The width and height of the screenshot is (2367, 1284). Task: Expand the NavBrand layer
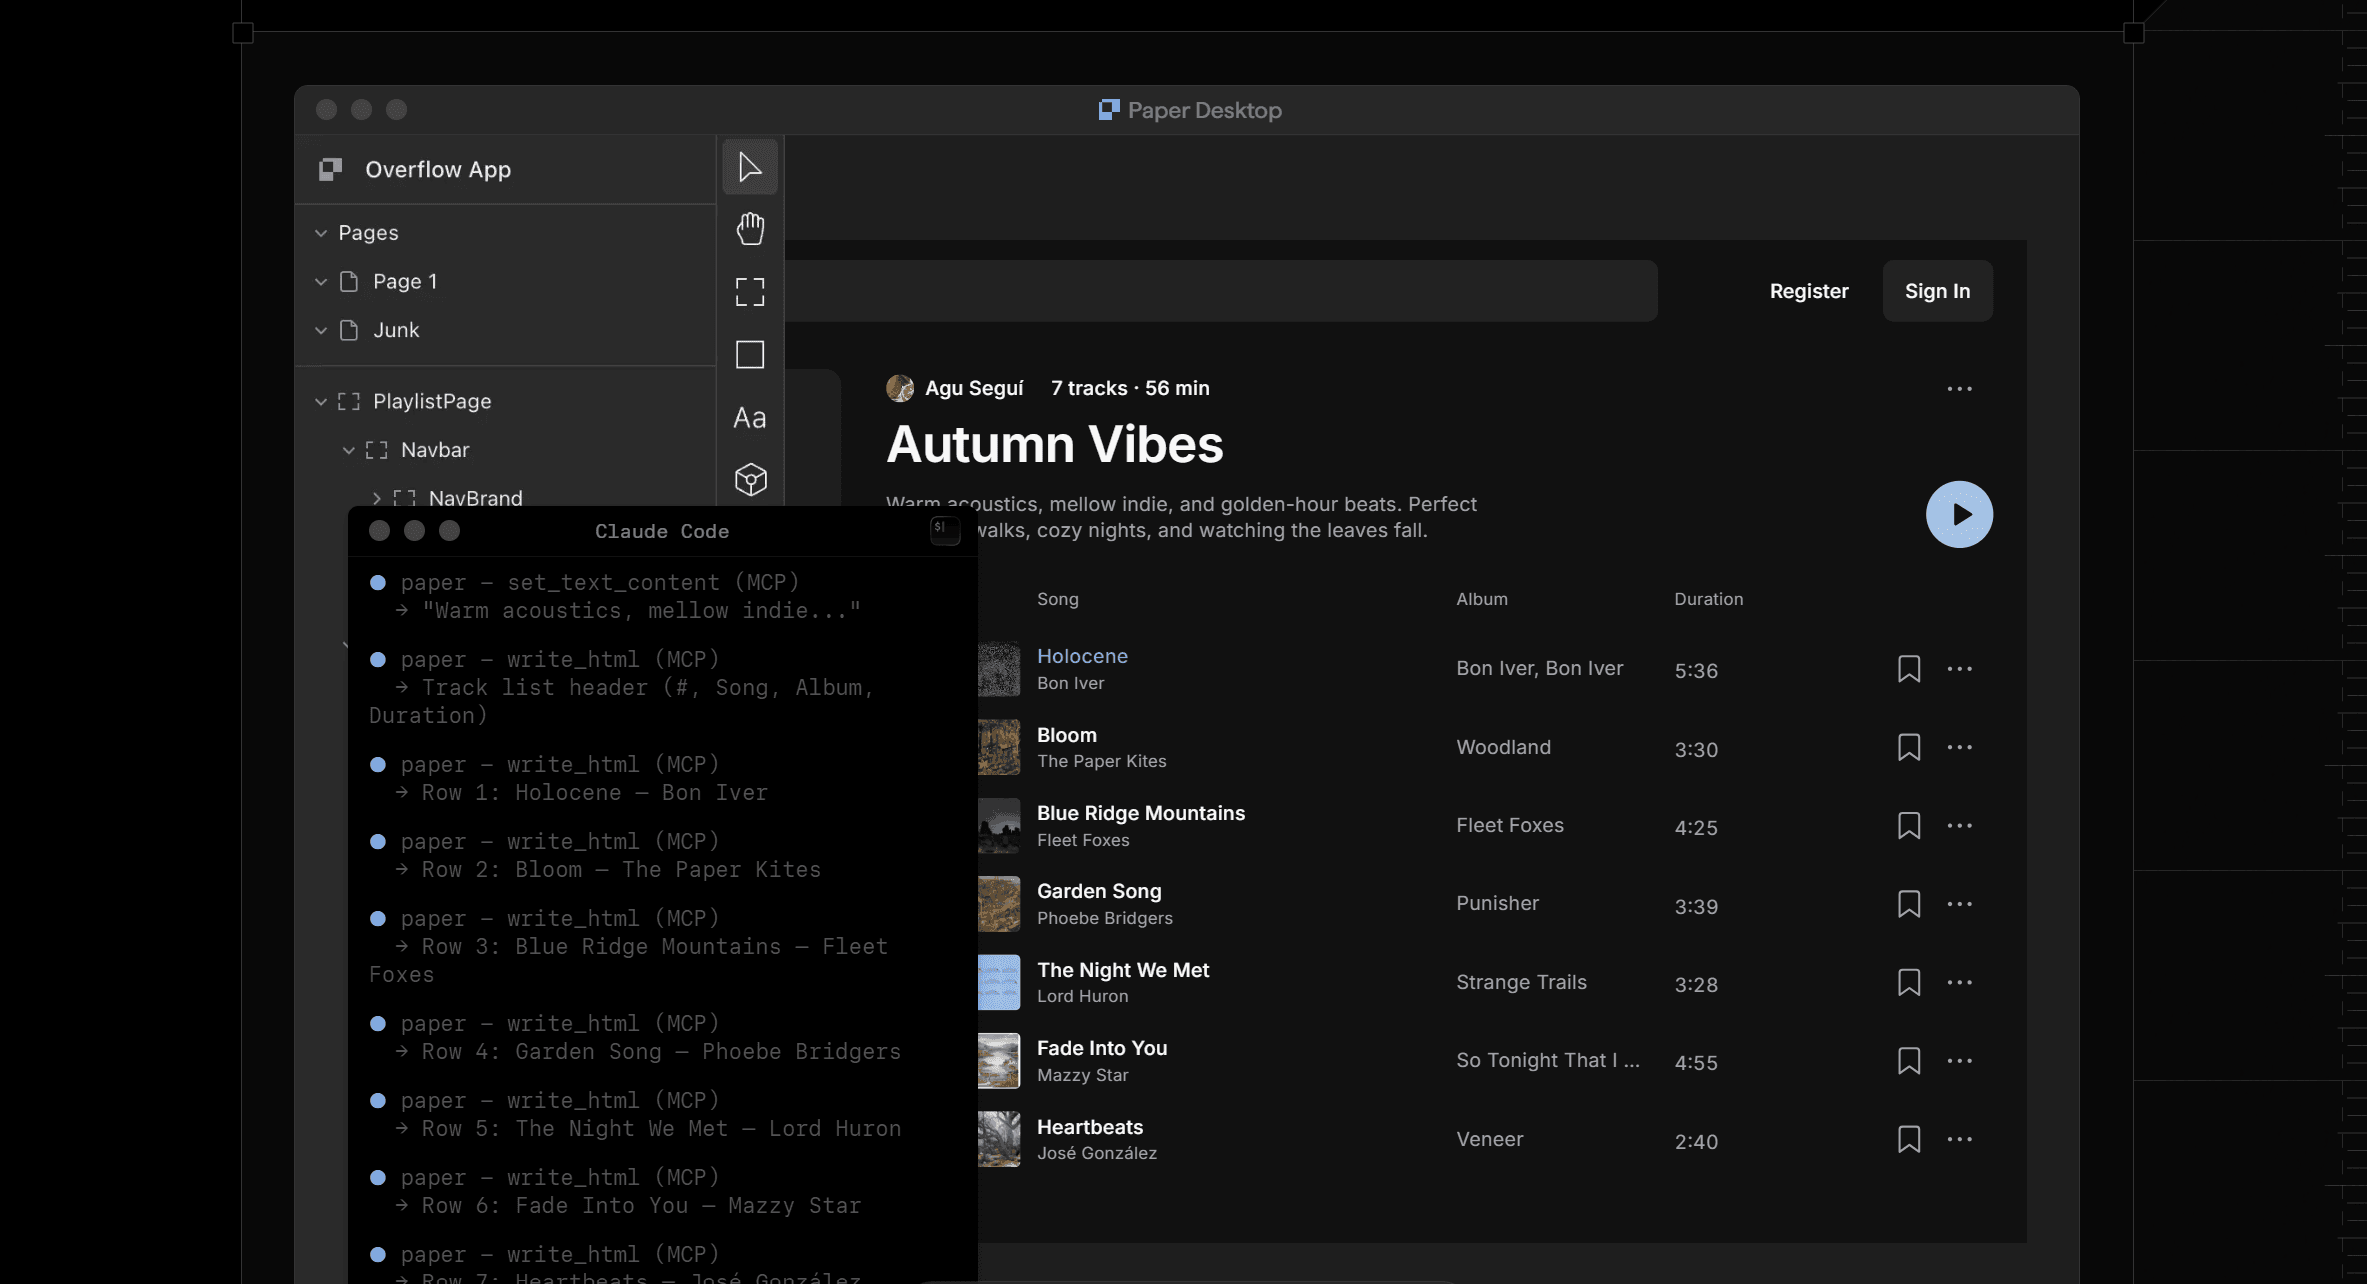[x=377, y=498]
